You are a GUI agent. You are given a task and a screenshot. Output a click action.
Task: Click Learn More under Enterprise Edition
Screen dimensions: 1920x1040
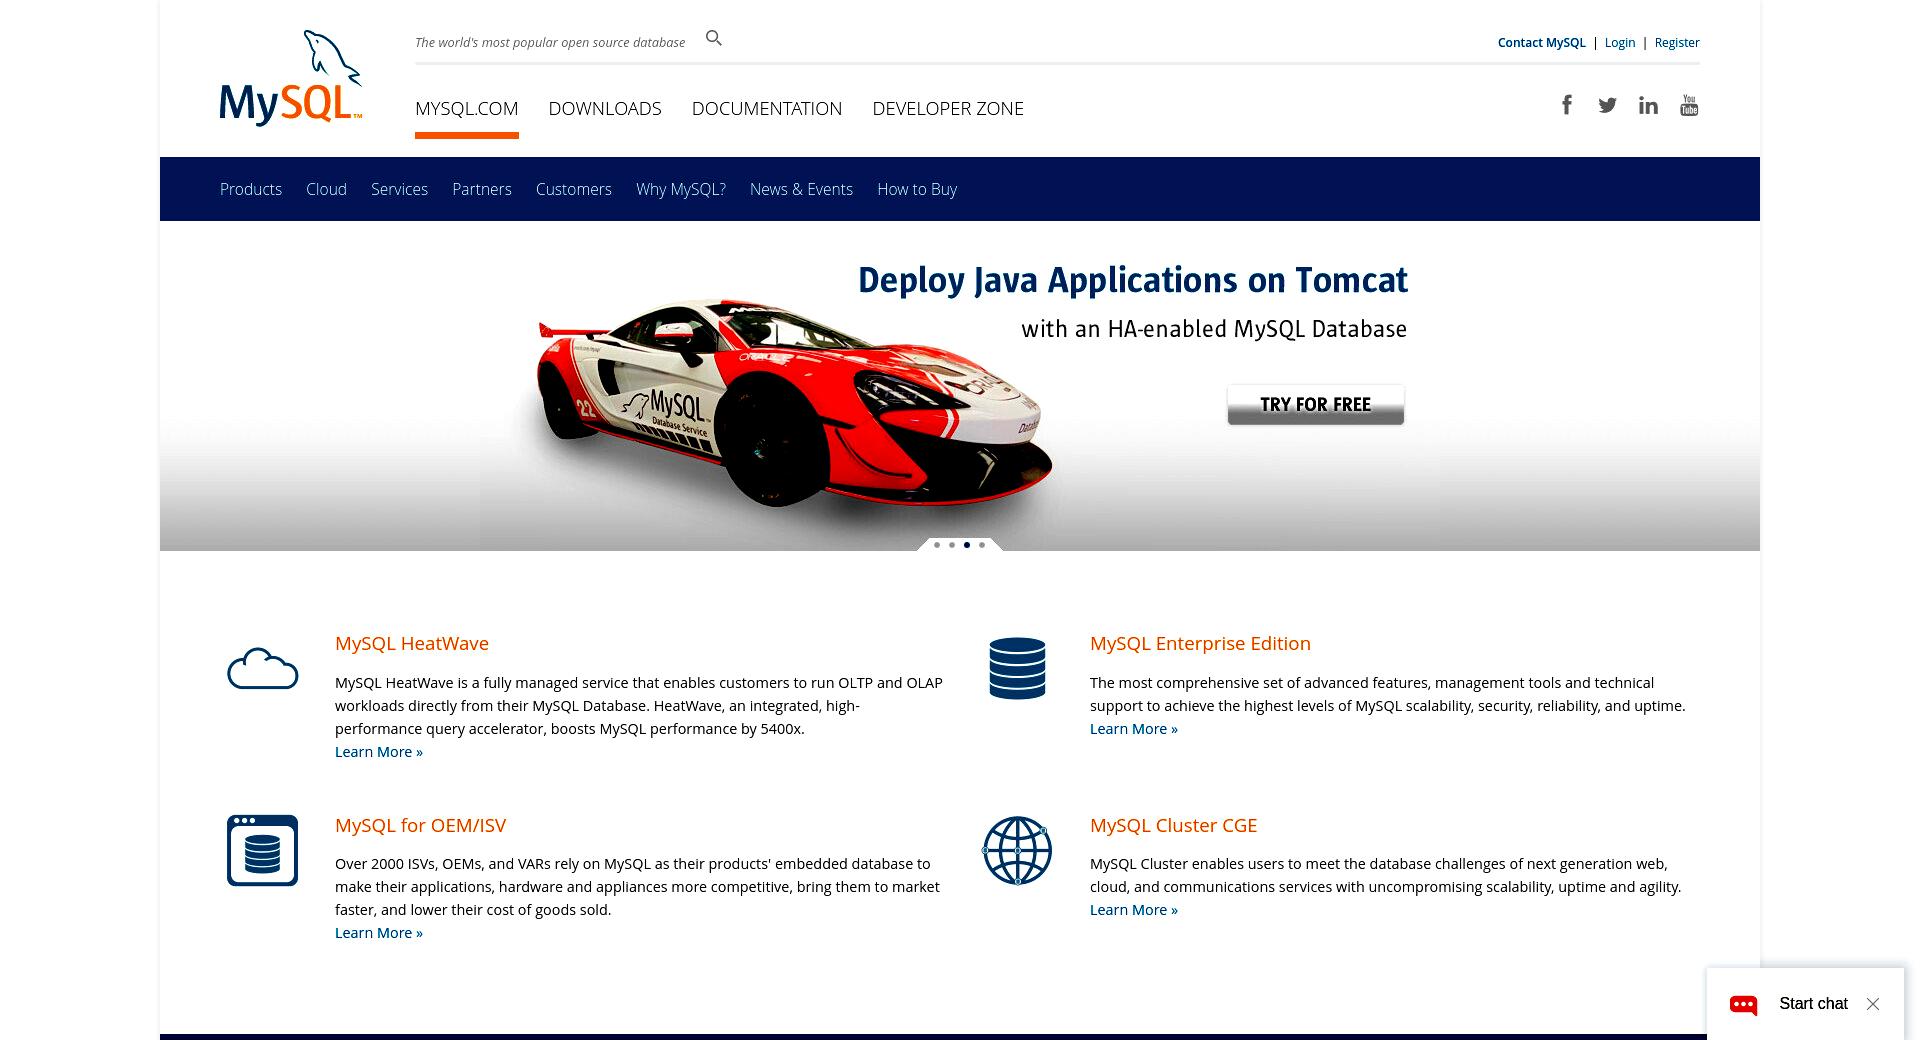coord(1134,729)
